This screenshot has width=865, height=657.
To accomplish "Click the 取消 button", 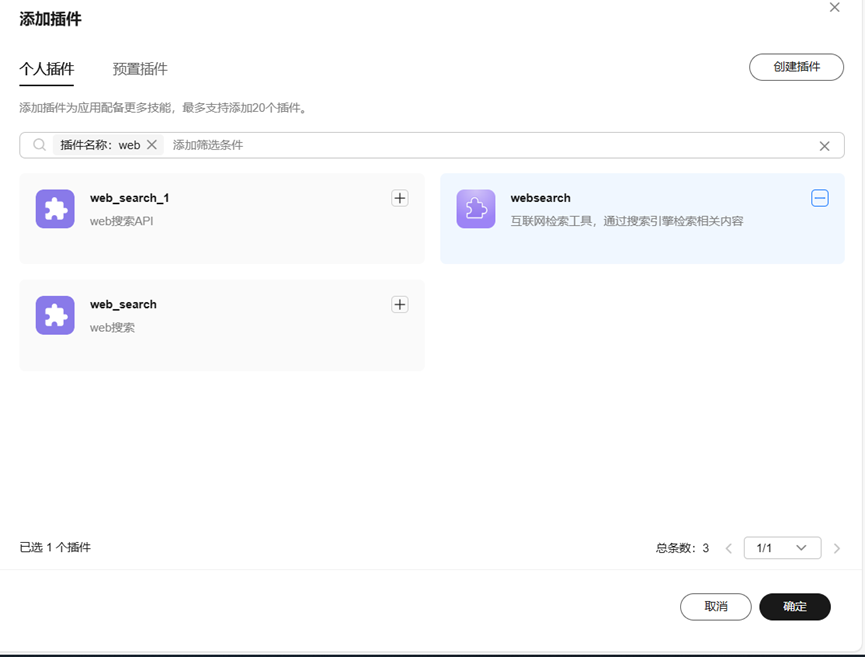I will [715, 607].
